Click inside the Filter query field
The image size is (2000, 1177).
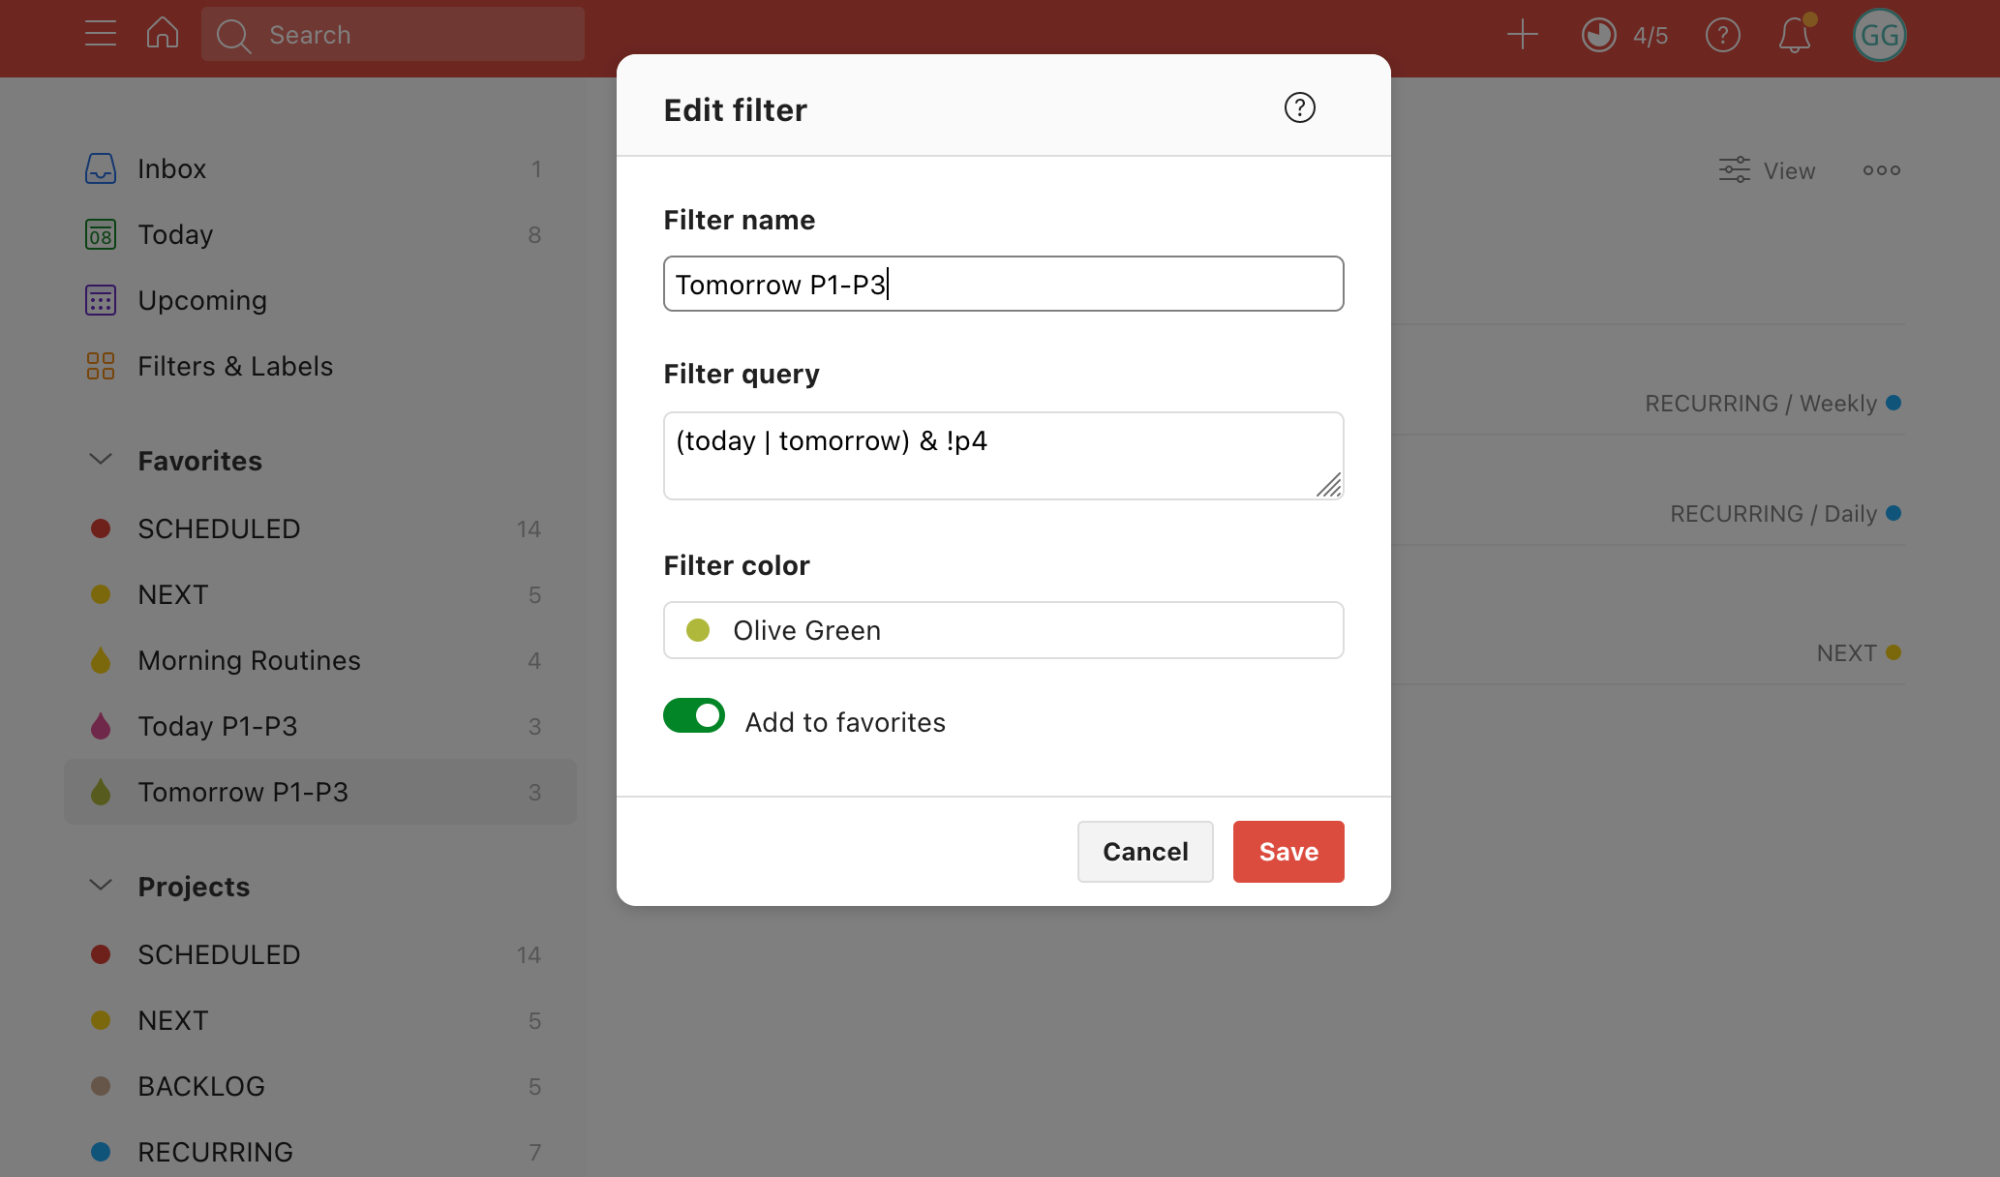pos(1003,455)
